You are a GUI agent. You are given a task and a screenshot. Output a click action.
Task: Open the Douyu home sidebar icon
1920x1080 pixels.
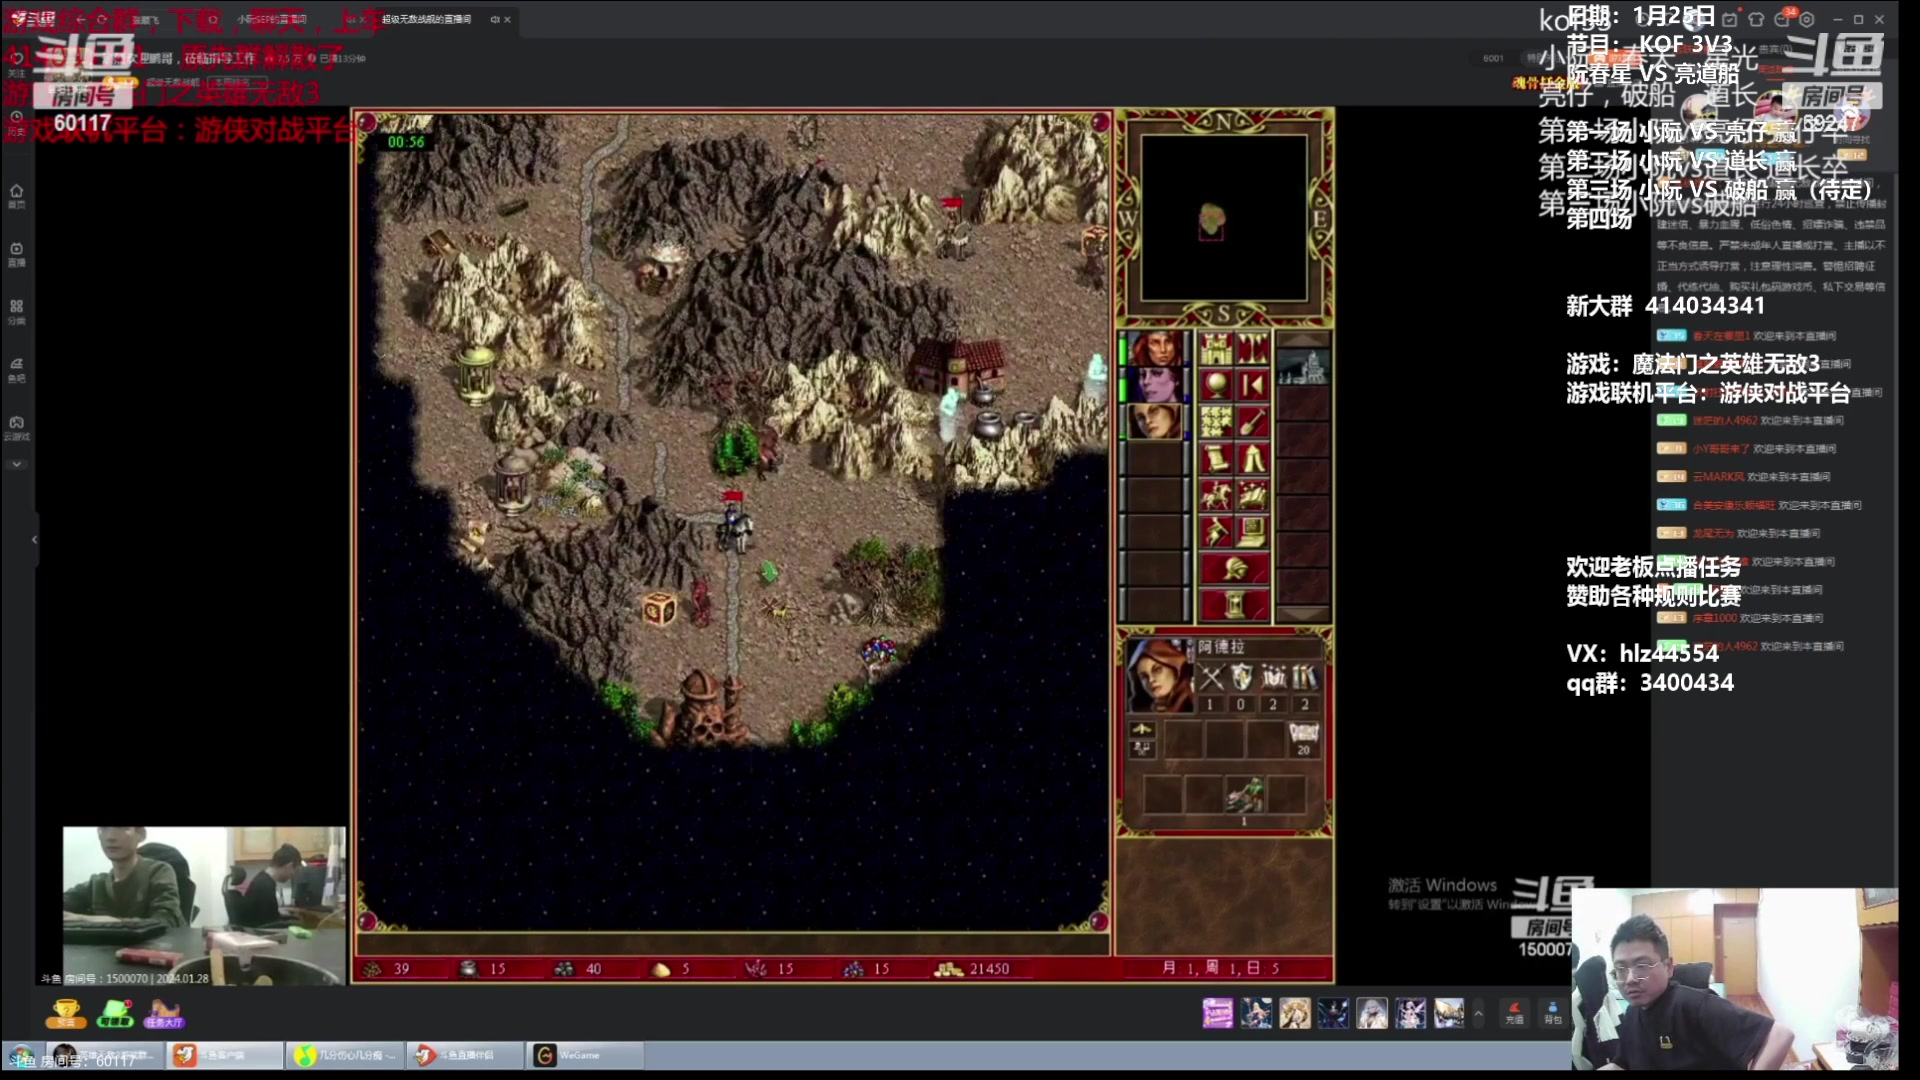[x=16, y=195]
